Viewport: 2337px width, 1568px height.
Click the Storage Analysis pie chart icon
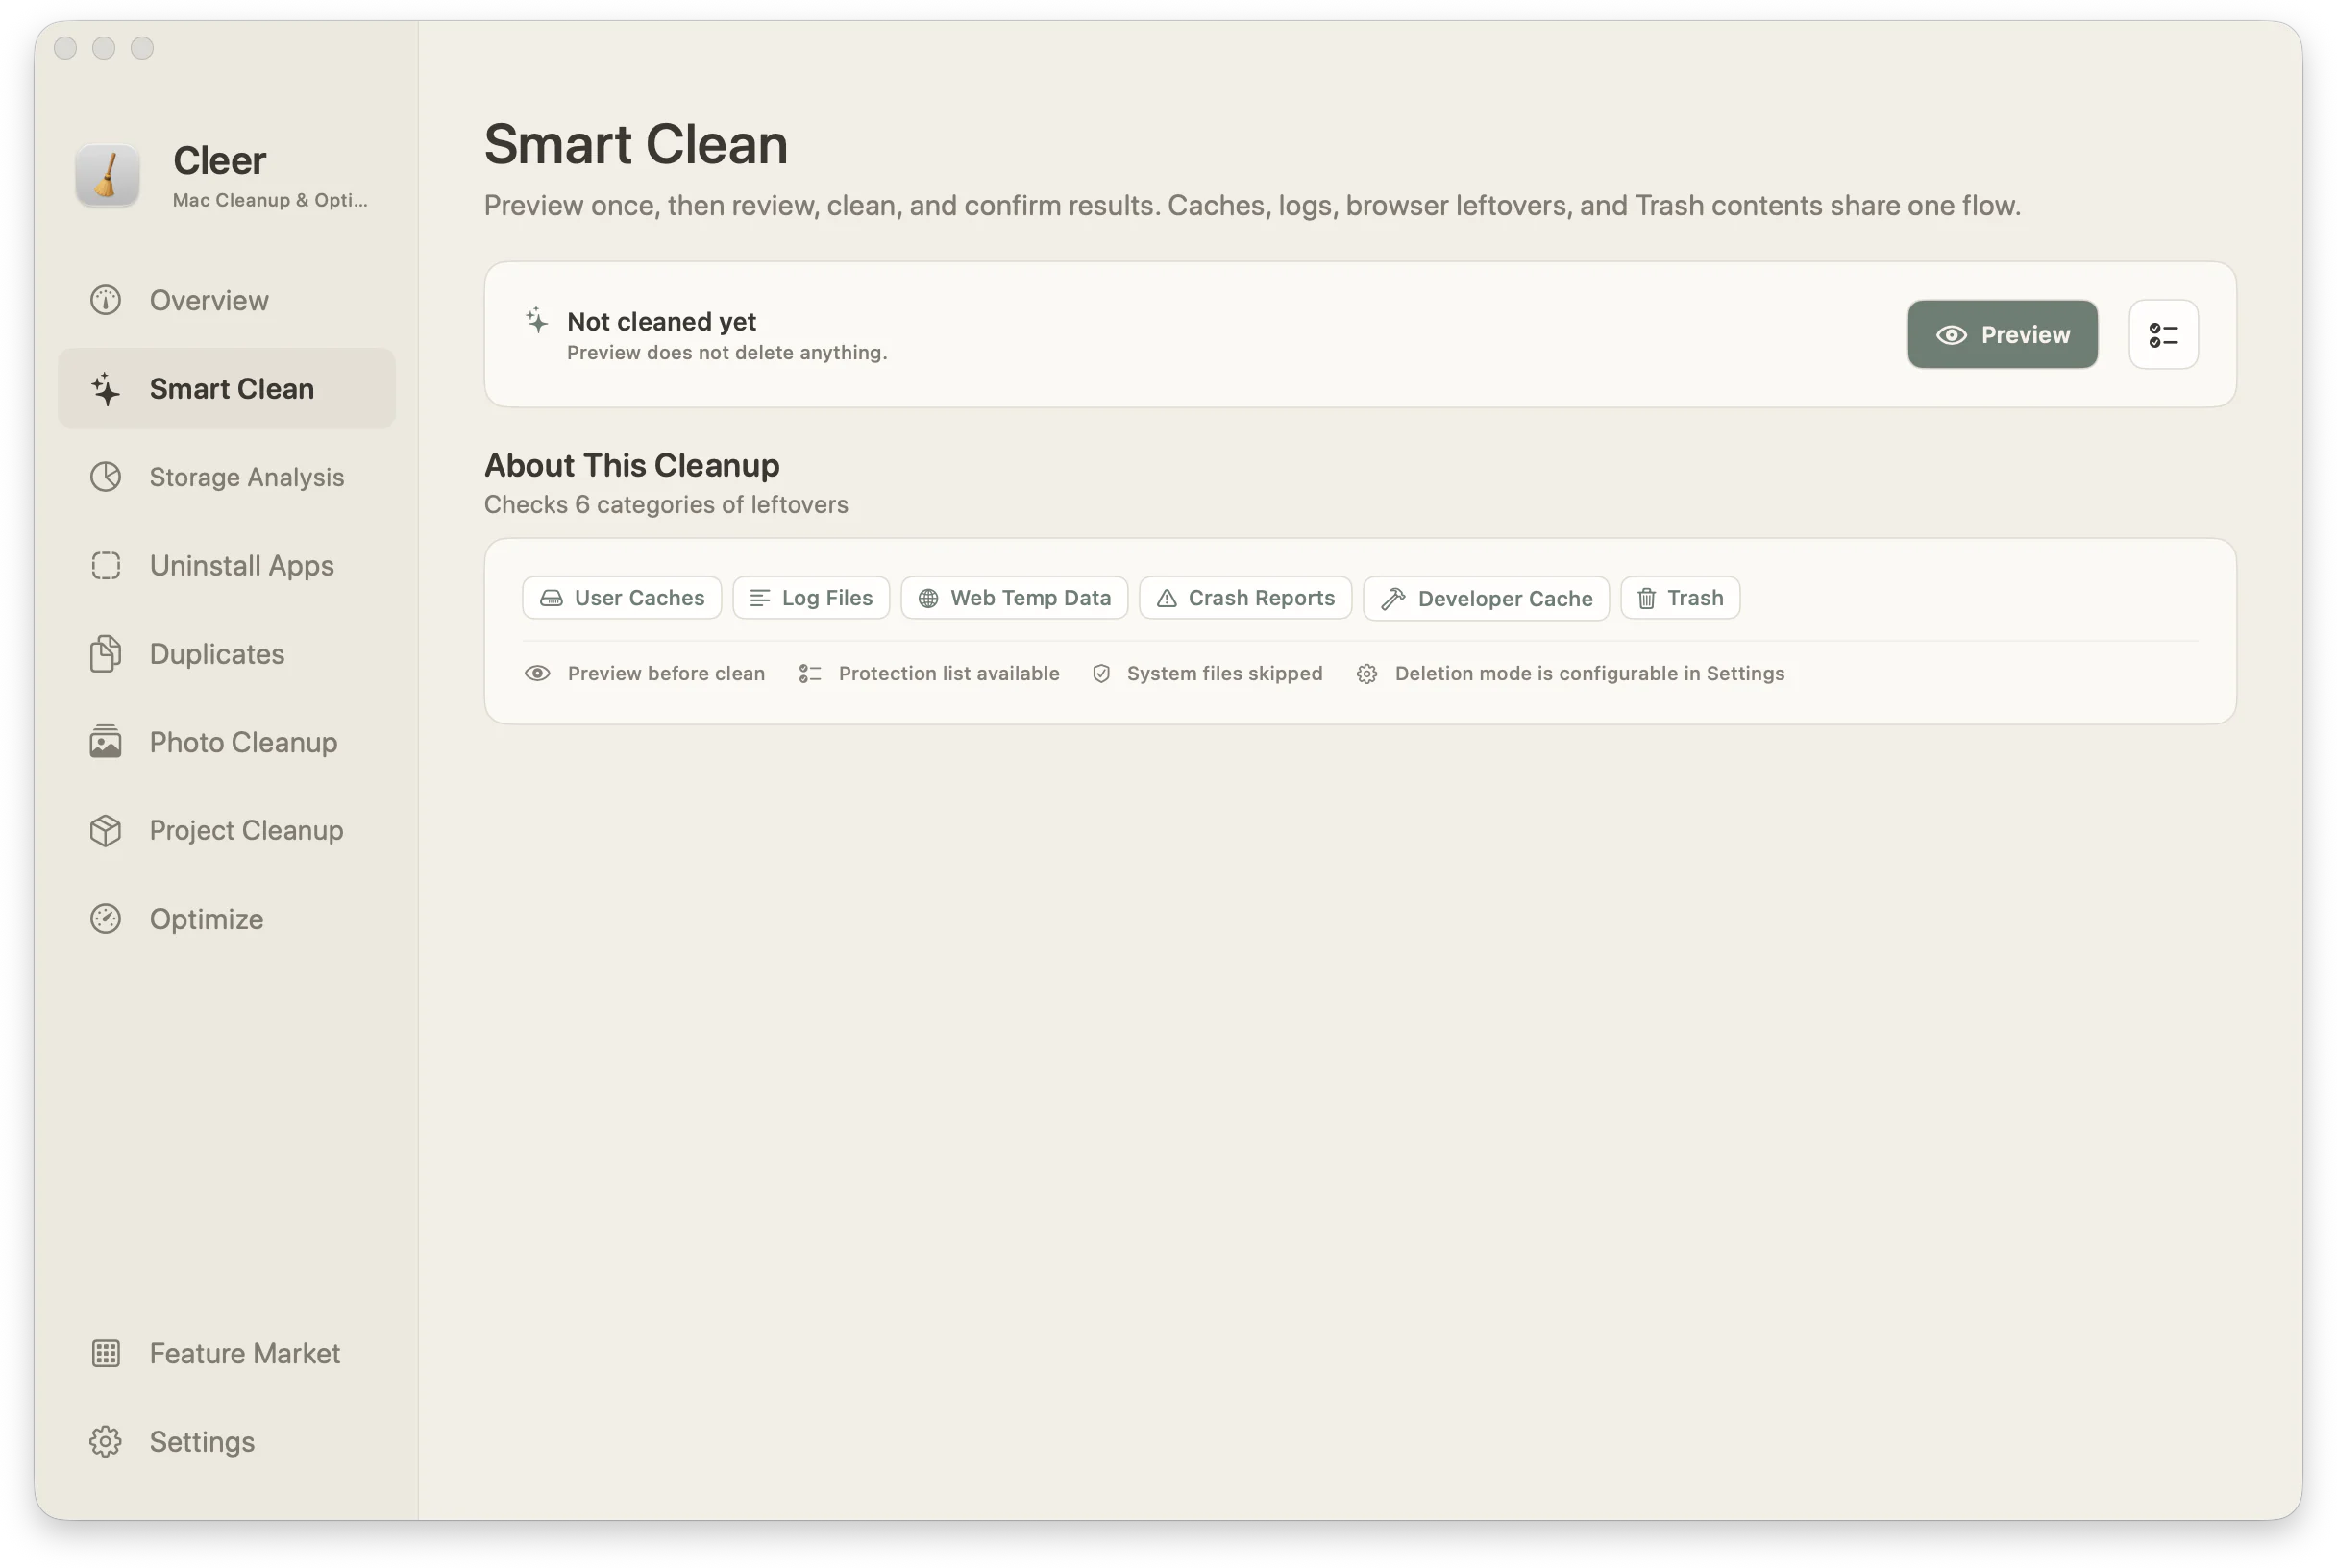coord(105,477)
